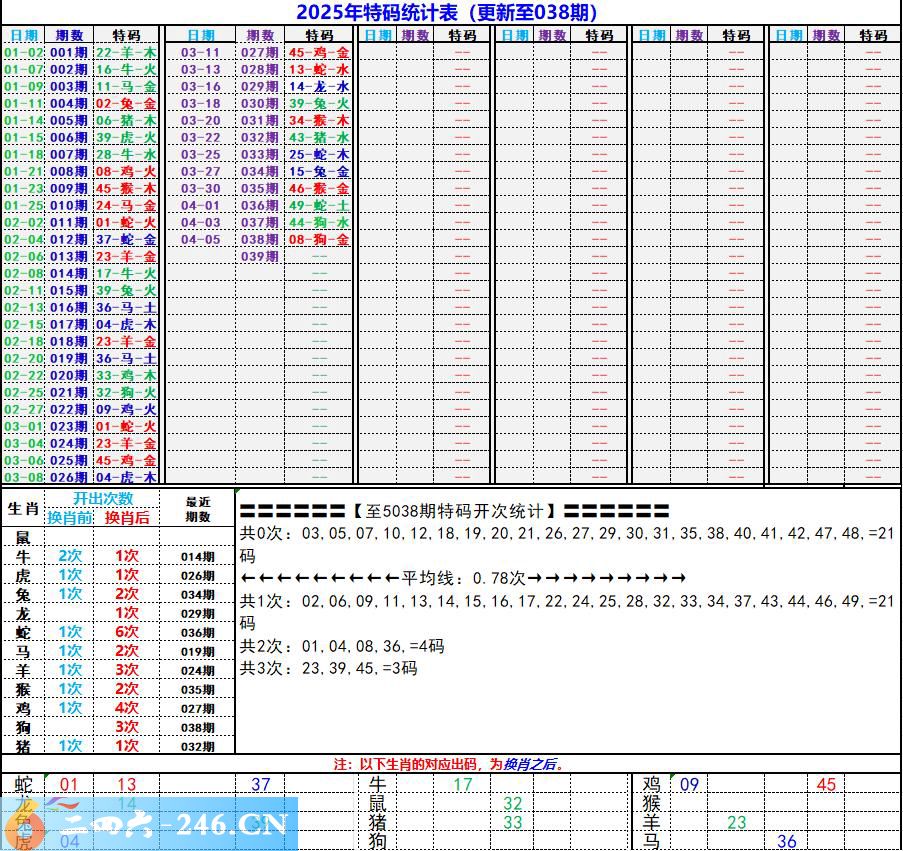Select green number 17 beside 牛
This screenshot has height=851, width=903.
462,785
